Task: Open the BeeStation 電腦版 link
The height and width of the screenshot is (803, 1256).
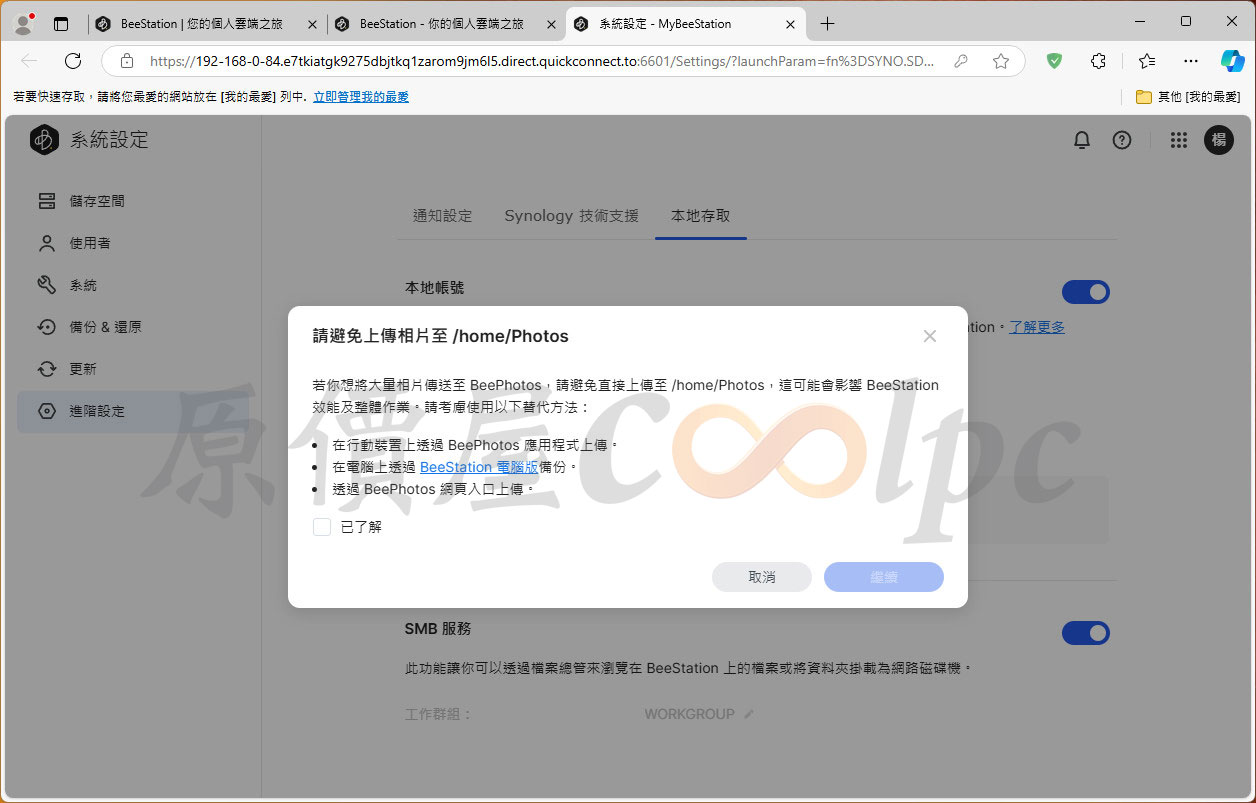Action: pos(479,467)
